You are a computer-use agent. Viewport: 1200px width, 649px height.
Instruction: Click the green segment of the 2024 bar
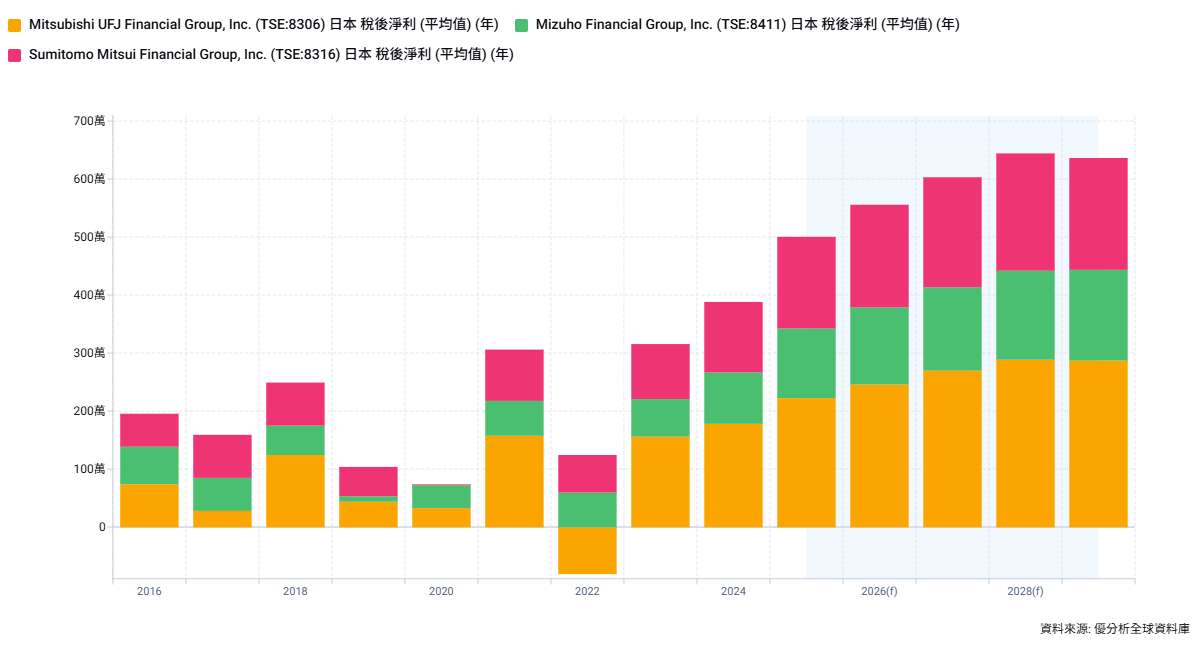[733, 398]
